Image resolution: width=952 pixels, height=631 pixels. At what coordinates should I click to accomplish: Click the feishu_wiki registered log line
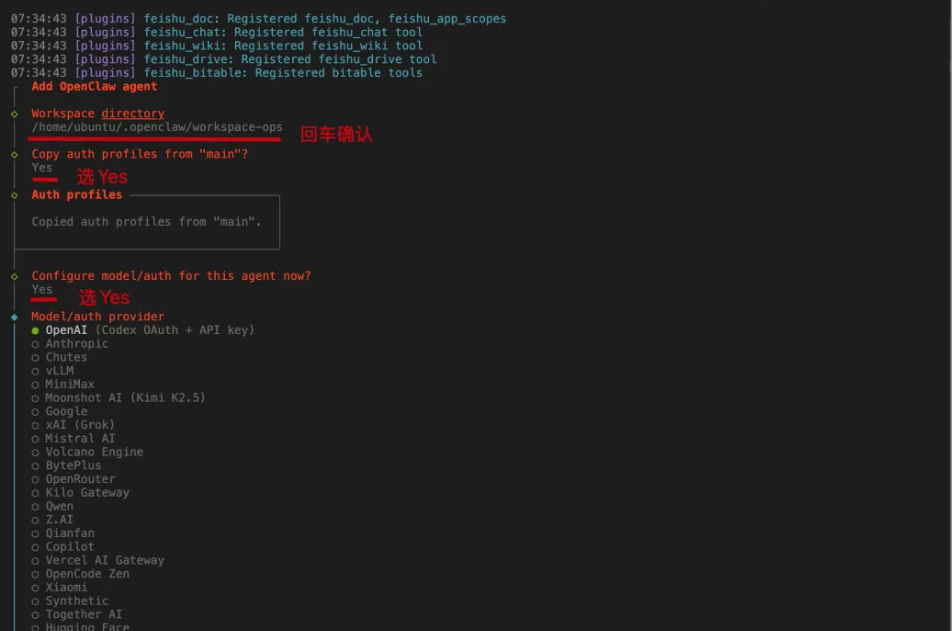[x=217, y=46]
